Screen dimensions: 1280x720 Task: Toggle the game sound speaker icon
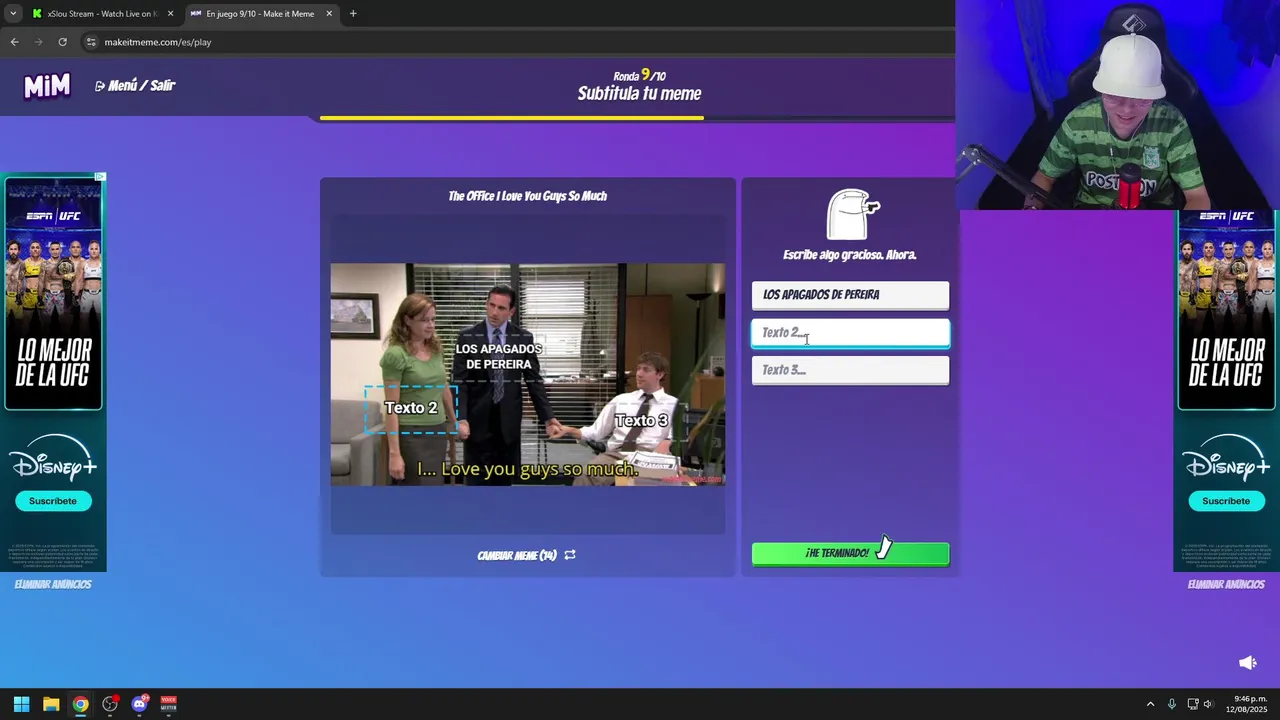tap(1248, 663)
